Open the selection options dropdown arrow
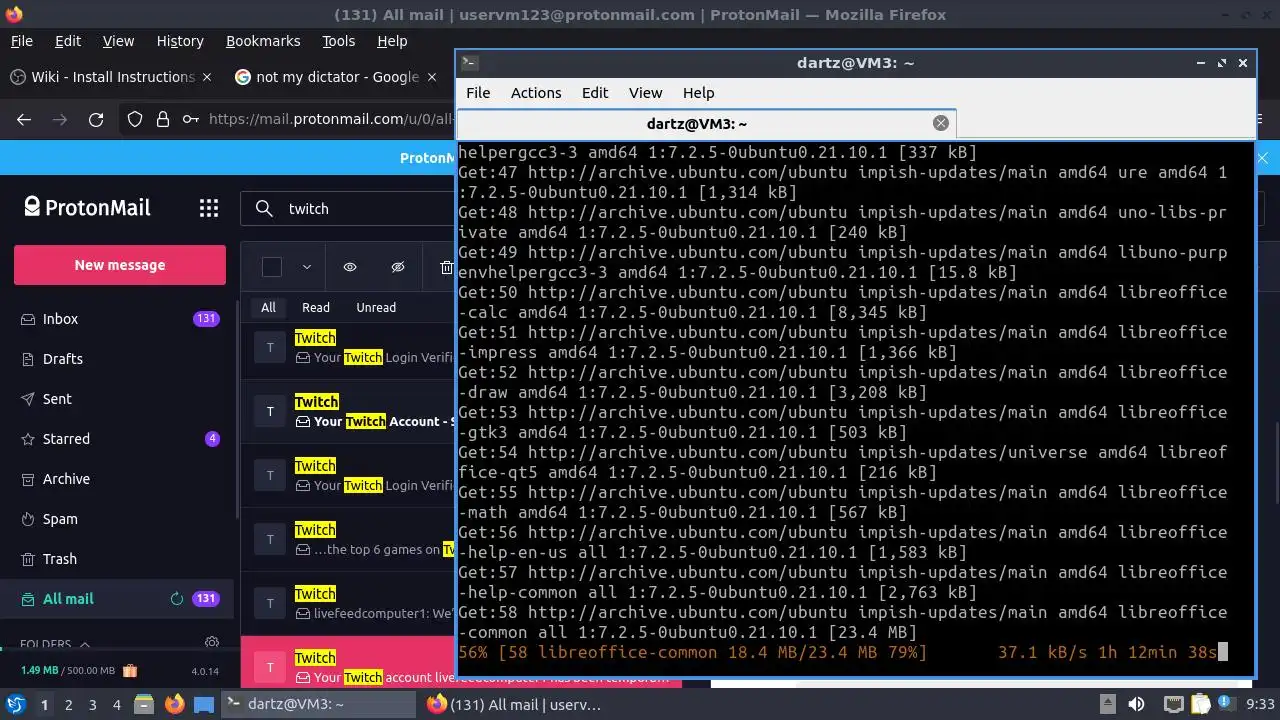This screenshot has height=720, width=1280. point(307,267)
